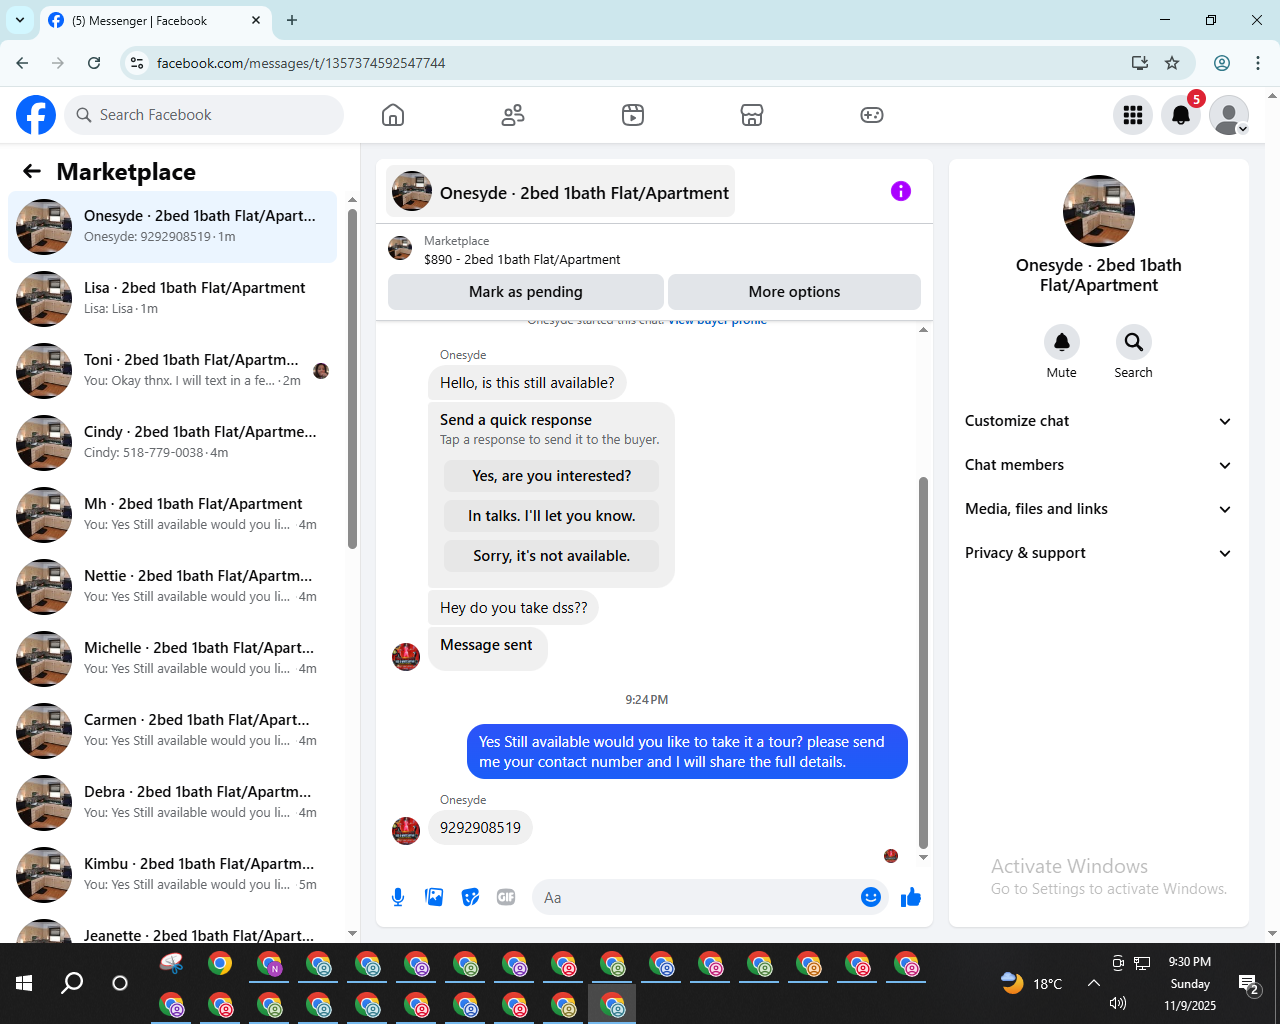
Task: Click the install app icon in address bar
Action: coord(1139,63)
